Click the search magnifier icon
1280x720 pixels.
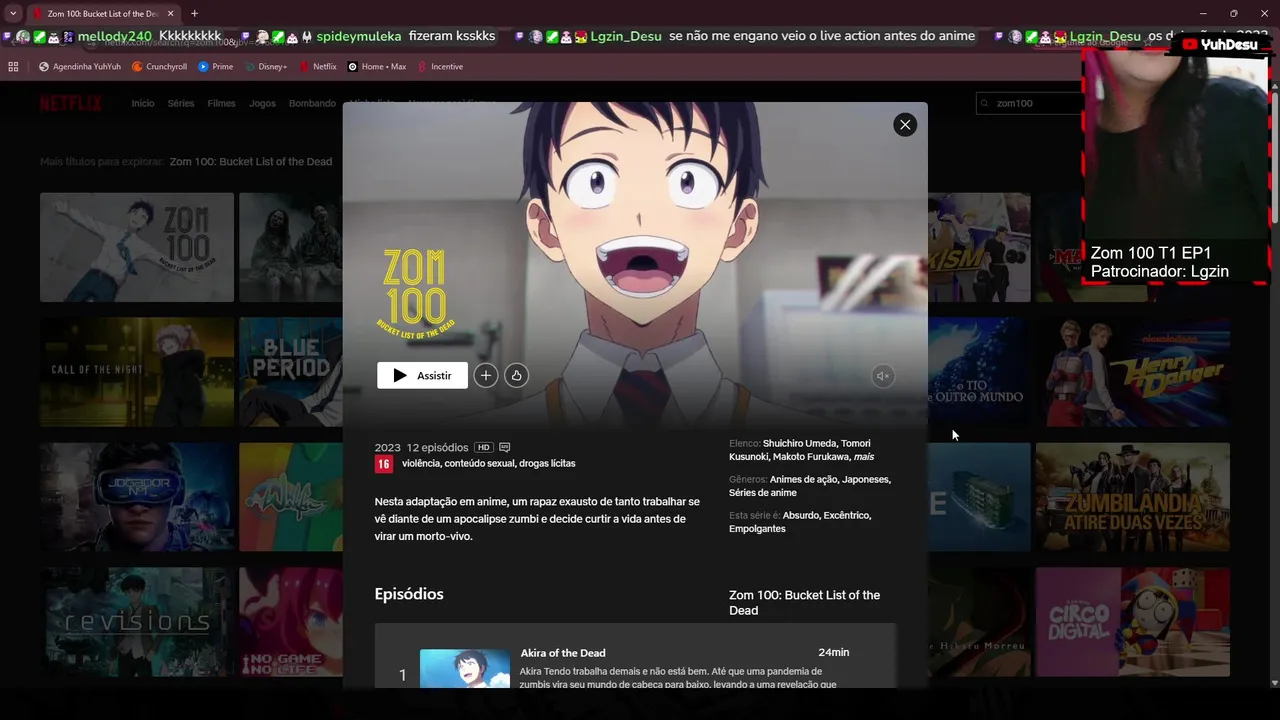tap(985, 103)
